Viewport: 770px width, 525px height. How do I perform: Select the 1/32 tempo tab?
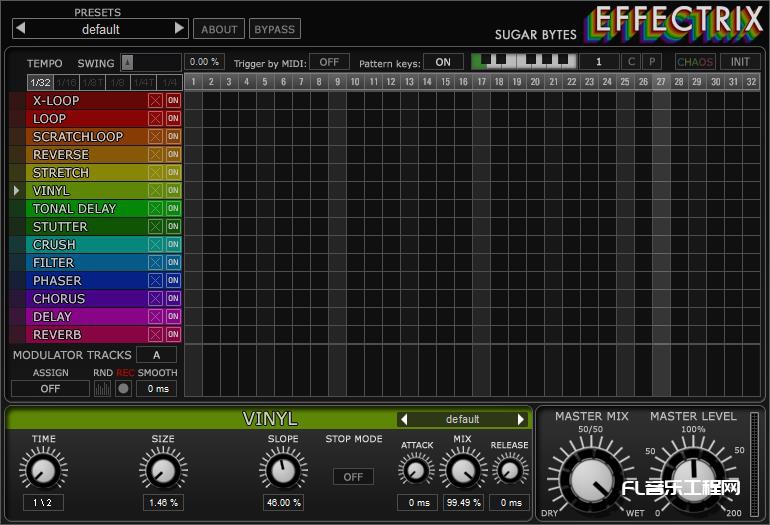tap(40, 82)
